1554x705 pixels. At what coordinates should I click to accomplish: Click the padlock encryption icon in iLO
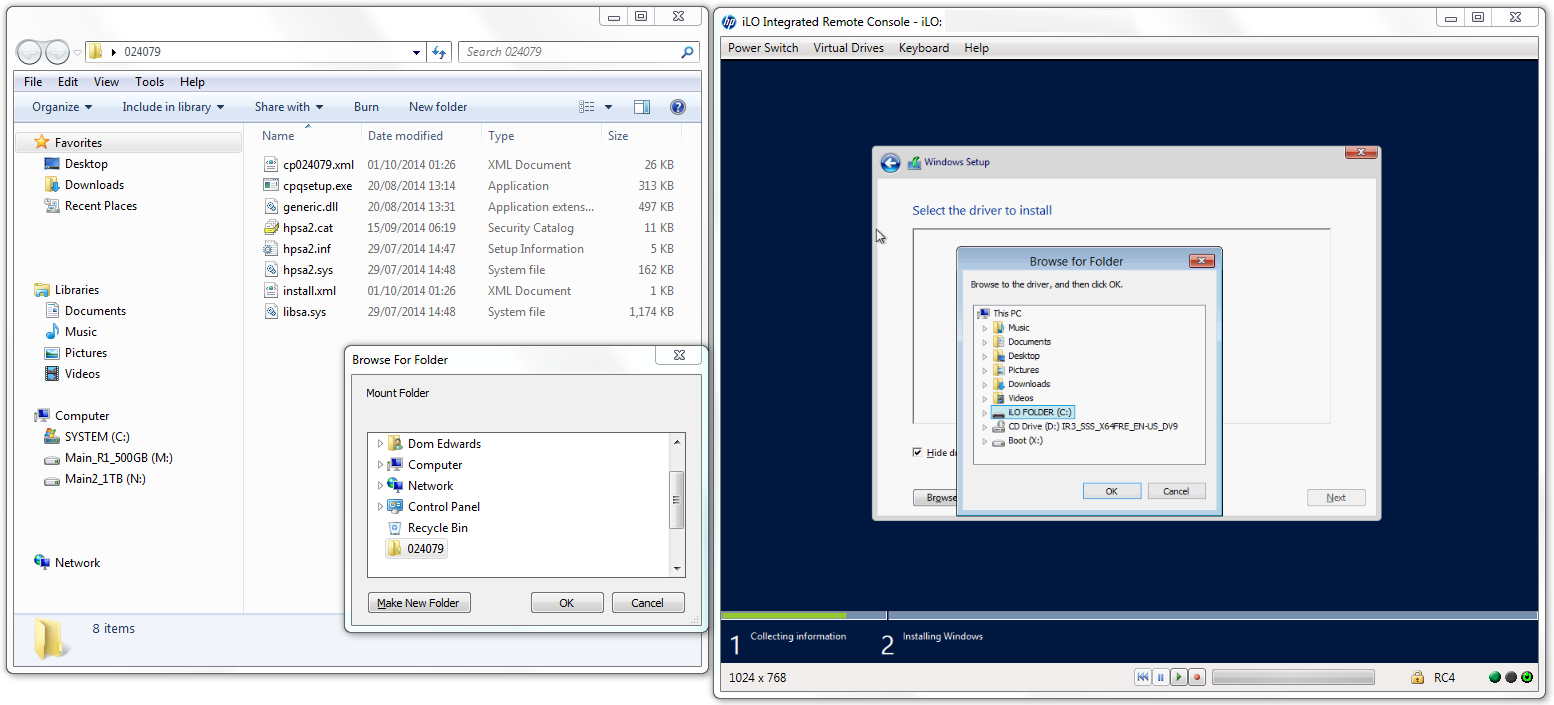(1417, 677)
